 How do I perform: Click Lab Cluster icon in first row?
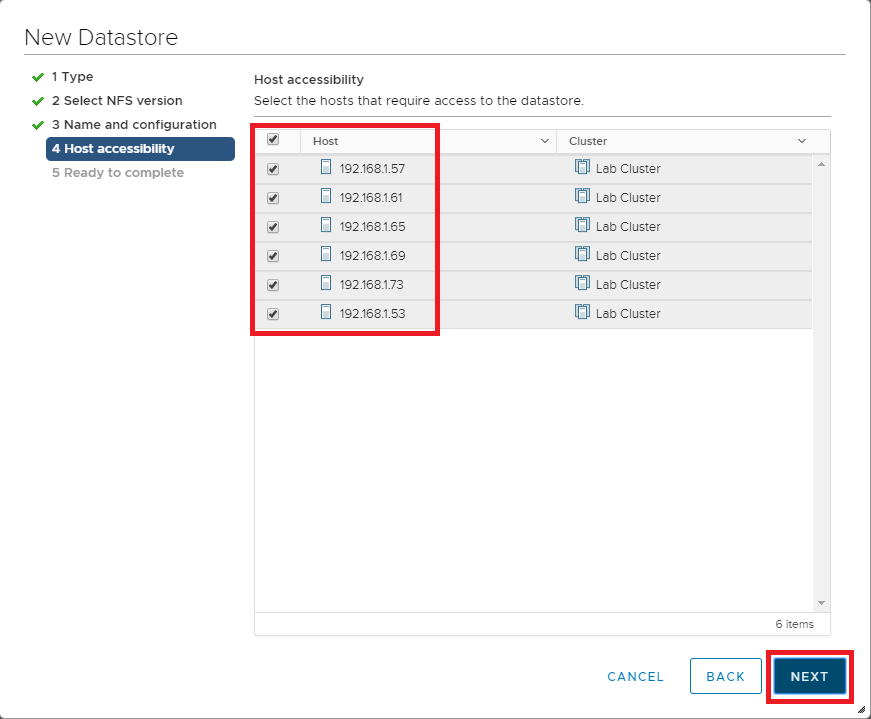[x=582, y=168]
